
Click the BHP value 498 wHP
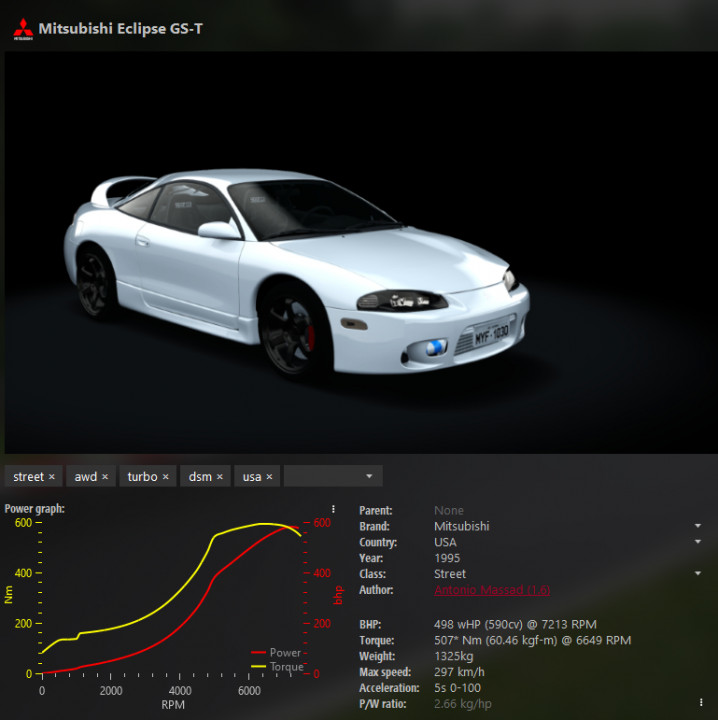pos(515,624)
